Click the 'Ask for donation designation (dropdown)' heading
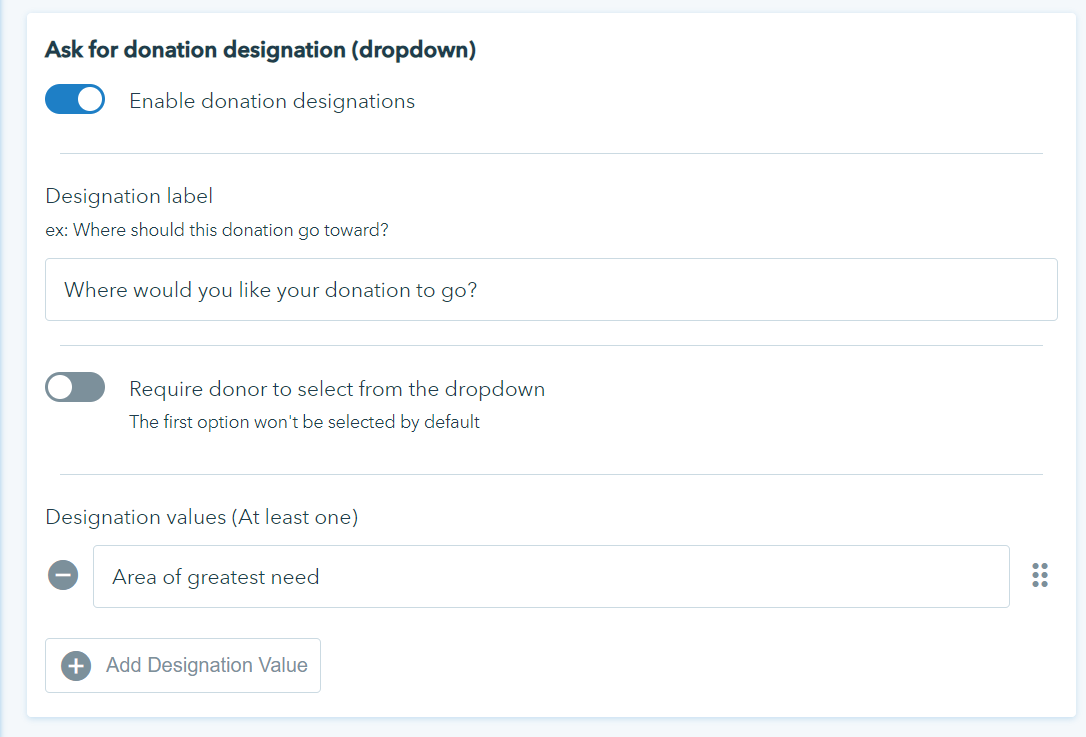 [260, 51]
